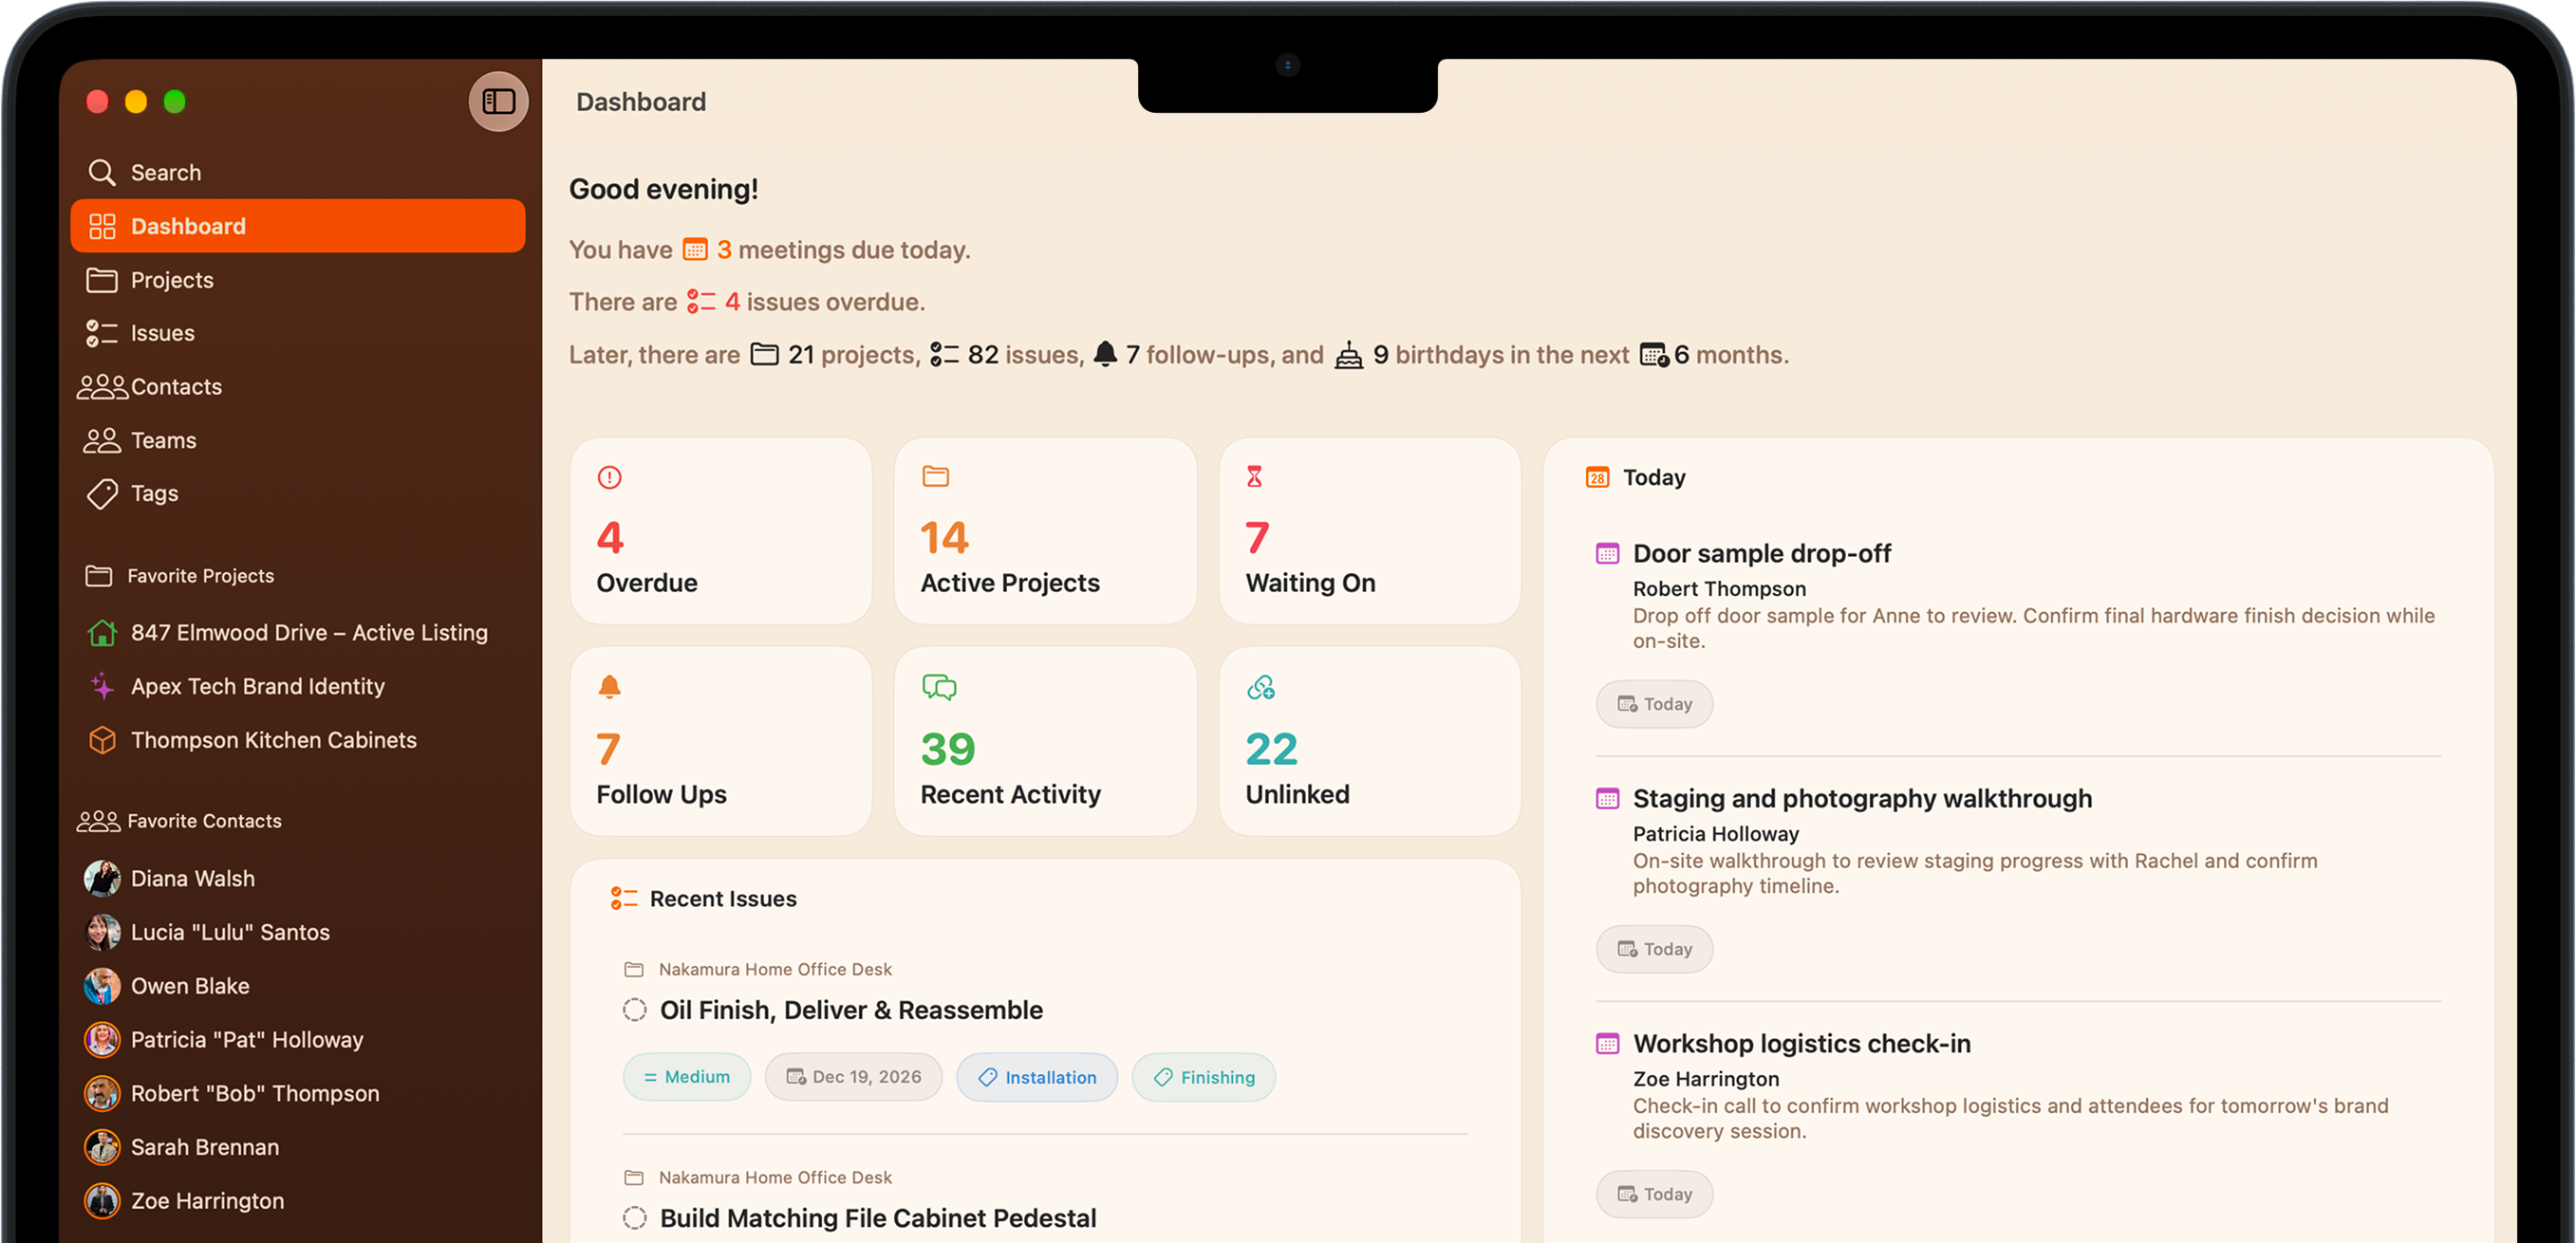Click the Apex Tech Brand Identity sparkle icon
The height and width of the screenshot is (1243, 2576).
pos(102,686)
